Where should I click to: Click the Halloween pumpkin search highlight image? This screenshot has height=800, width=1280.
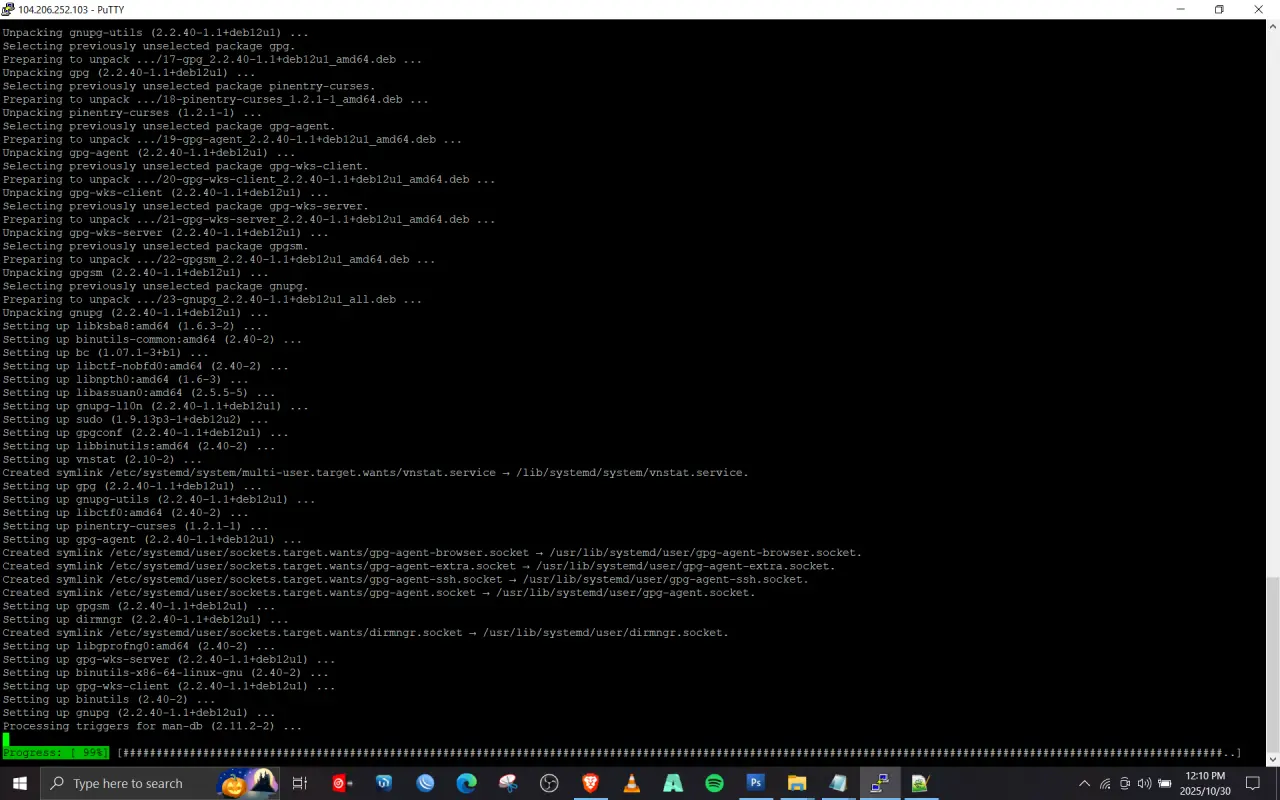point(249,783)
